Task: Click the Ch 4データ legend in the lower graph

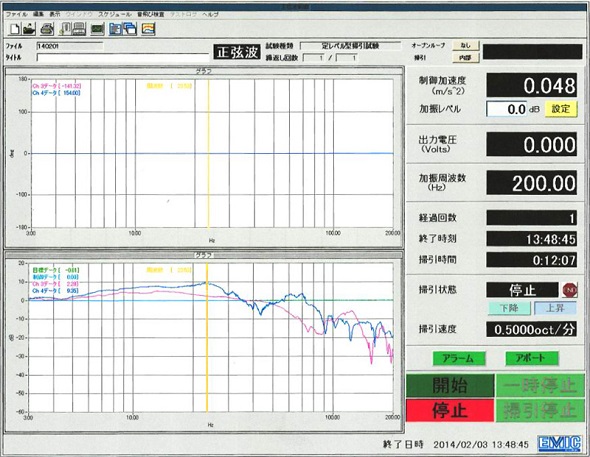Action: click(56, 290)
